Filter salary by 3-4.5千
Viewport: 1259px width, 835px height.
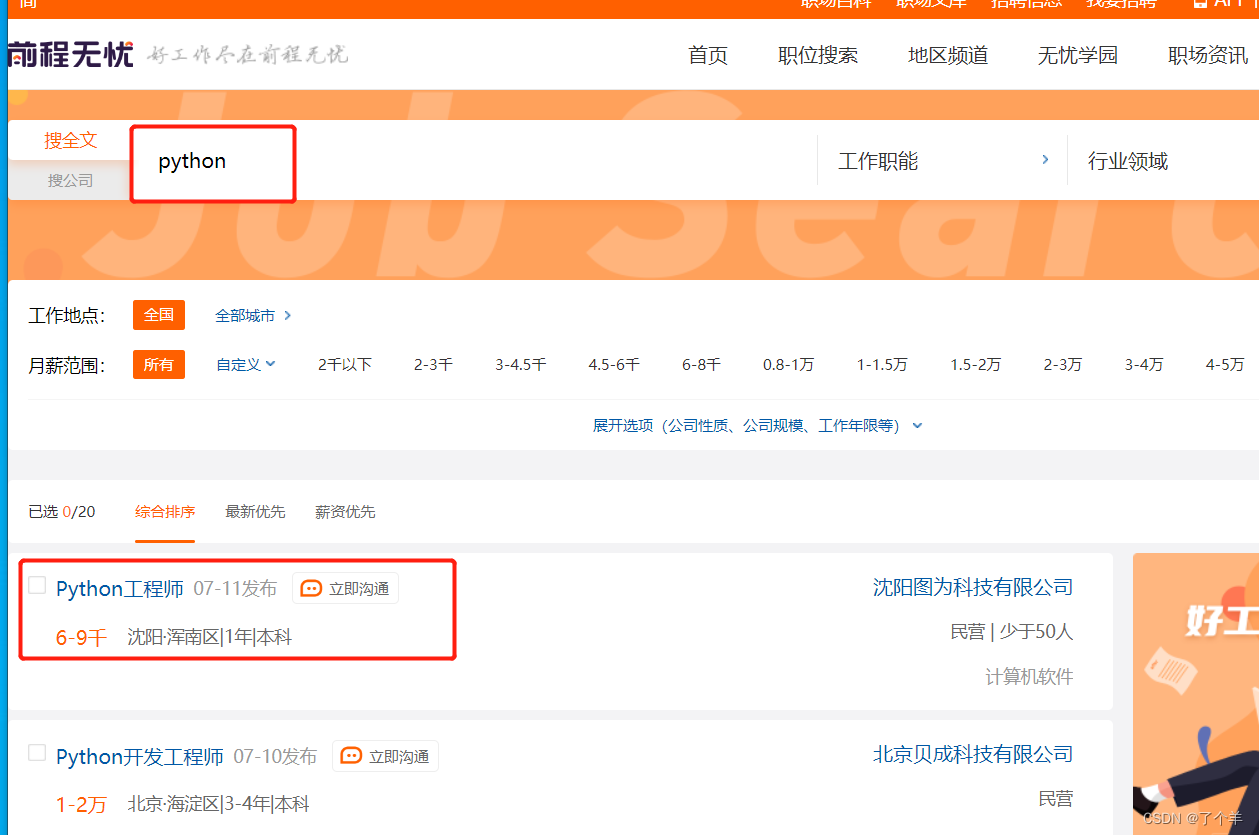click(520, 365)
